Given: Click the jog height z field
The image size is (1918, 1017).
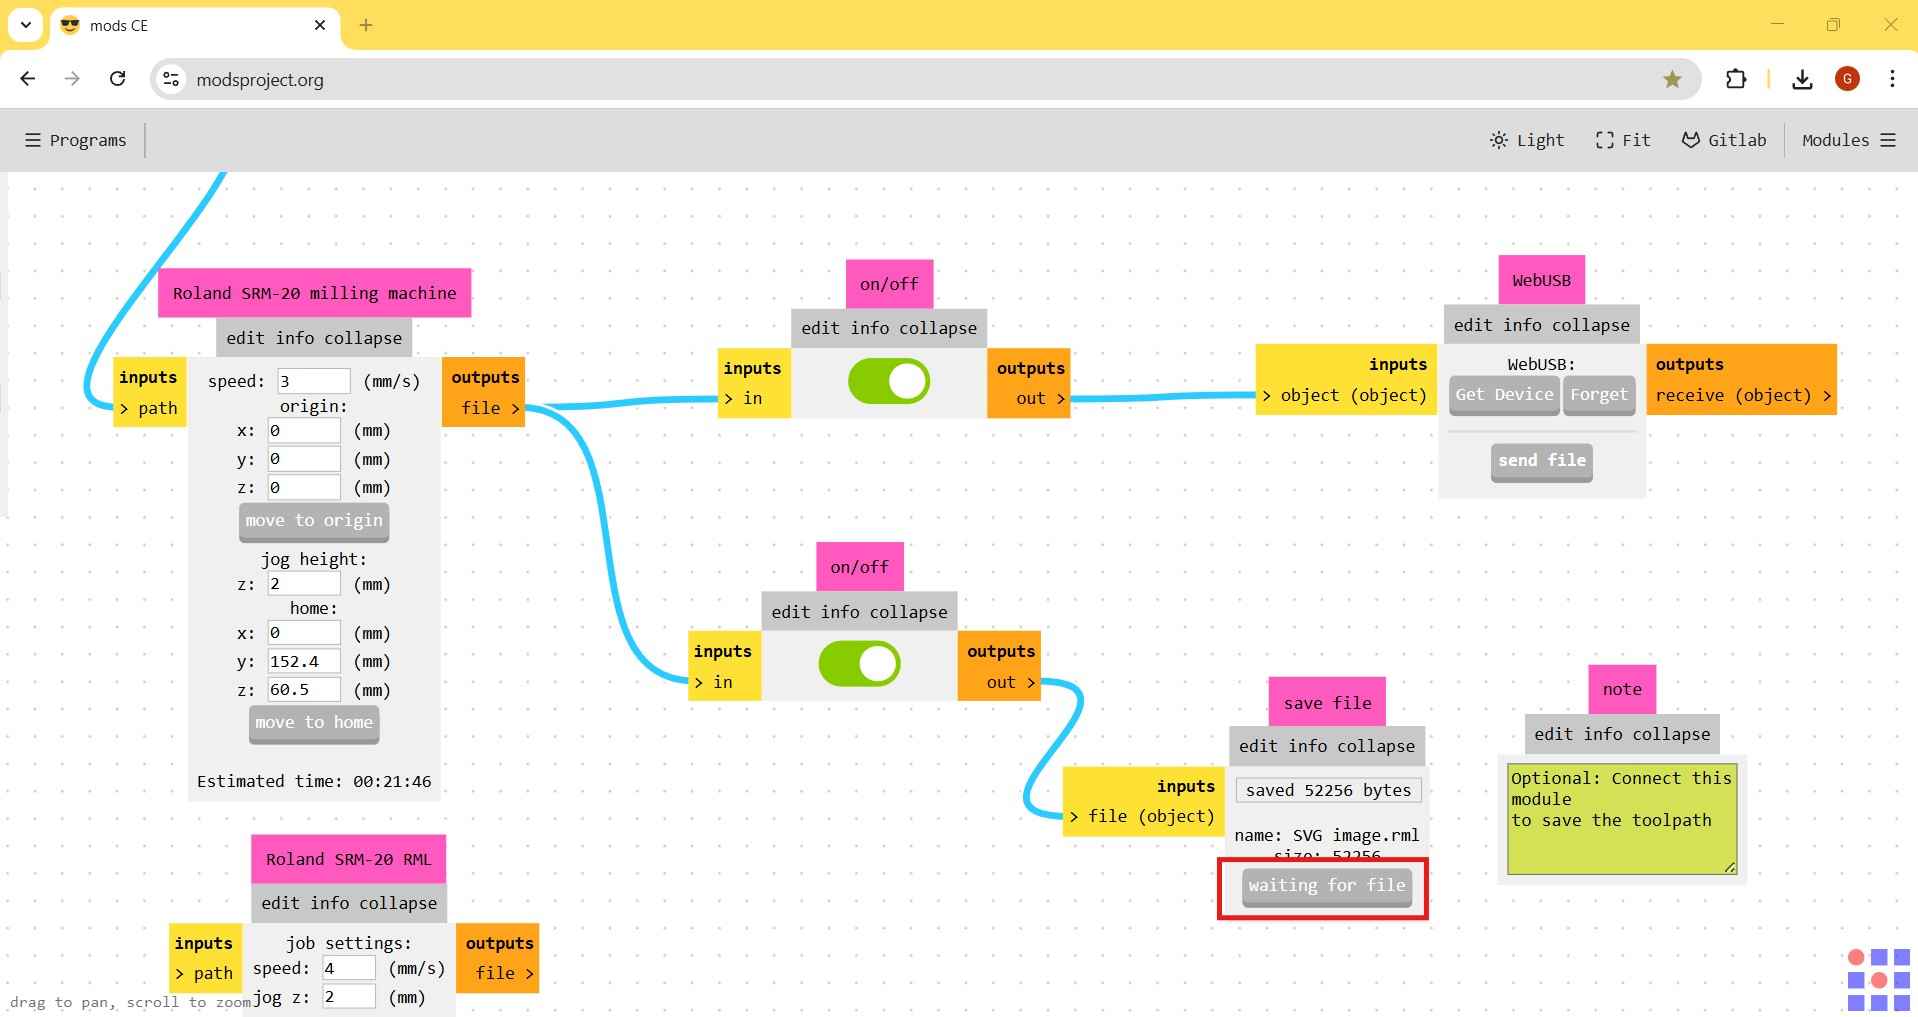Looking at the screenshot, I should click(304, 584).
